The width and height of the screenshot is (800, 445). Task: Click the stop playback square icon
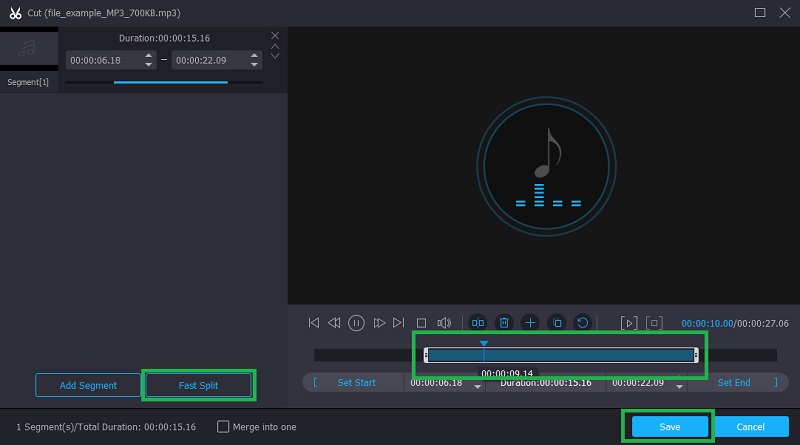421,323
